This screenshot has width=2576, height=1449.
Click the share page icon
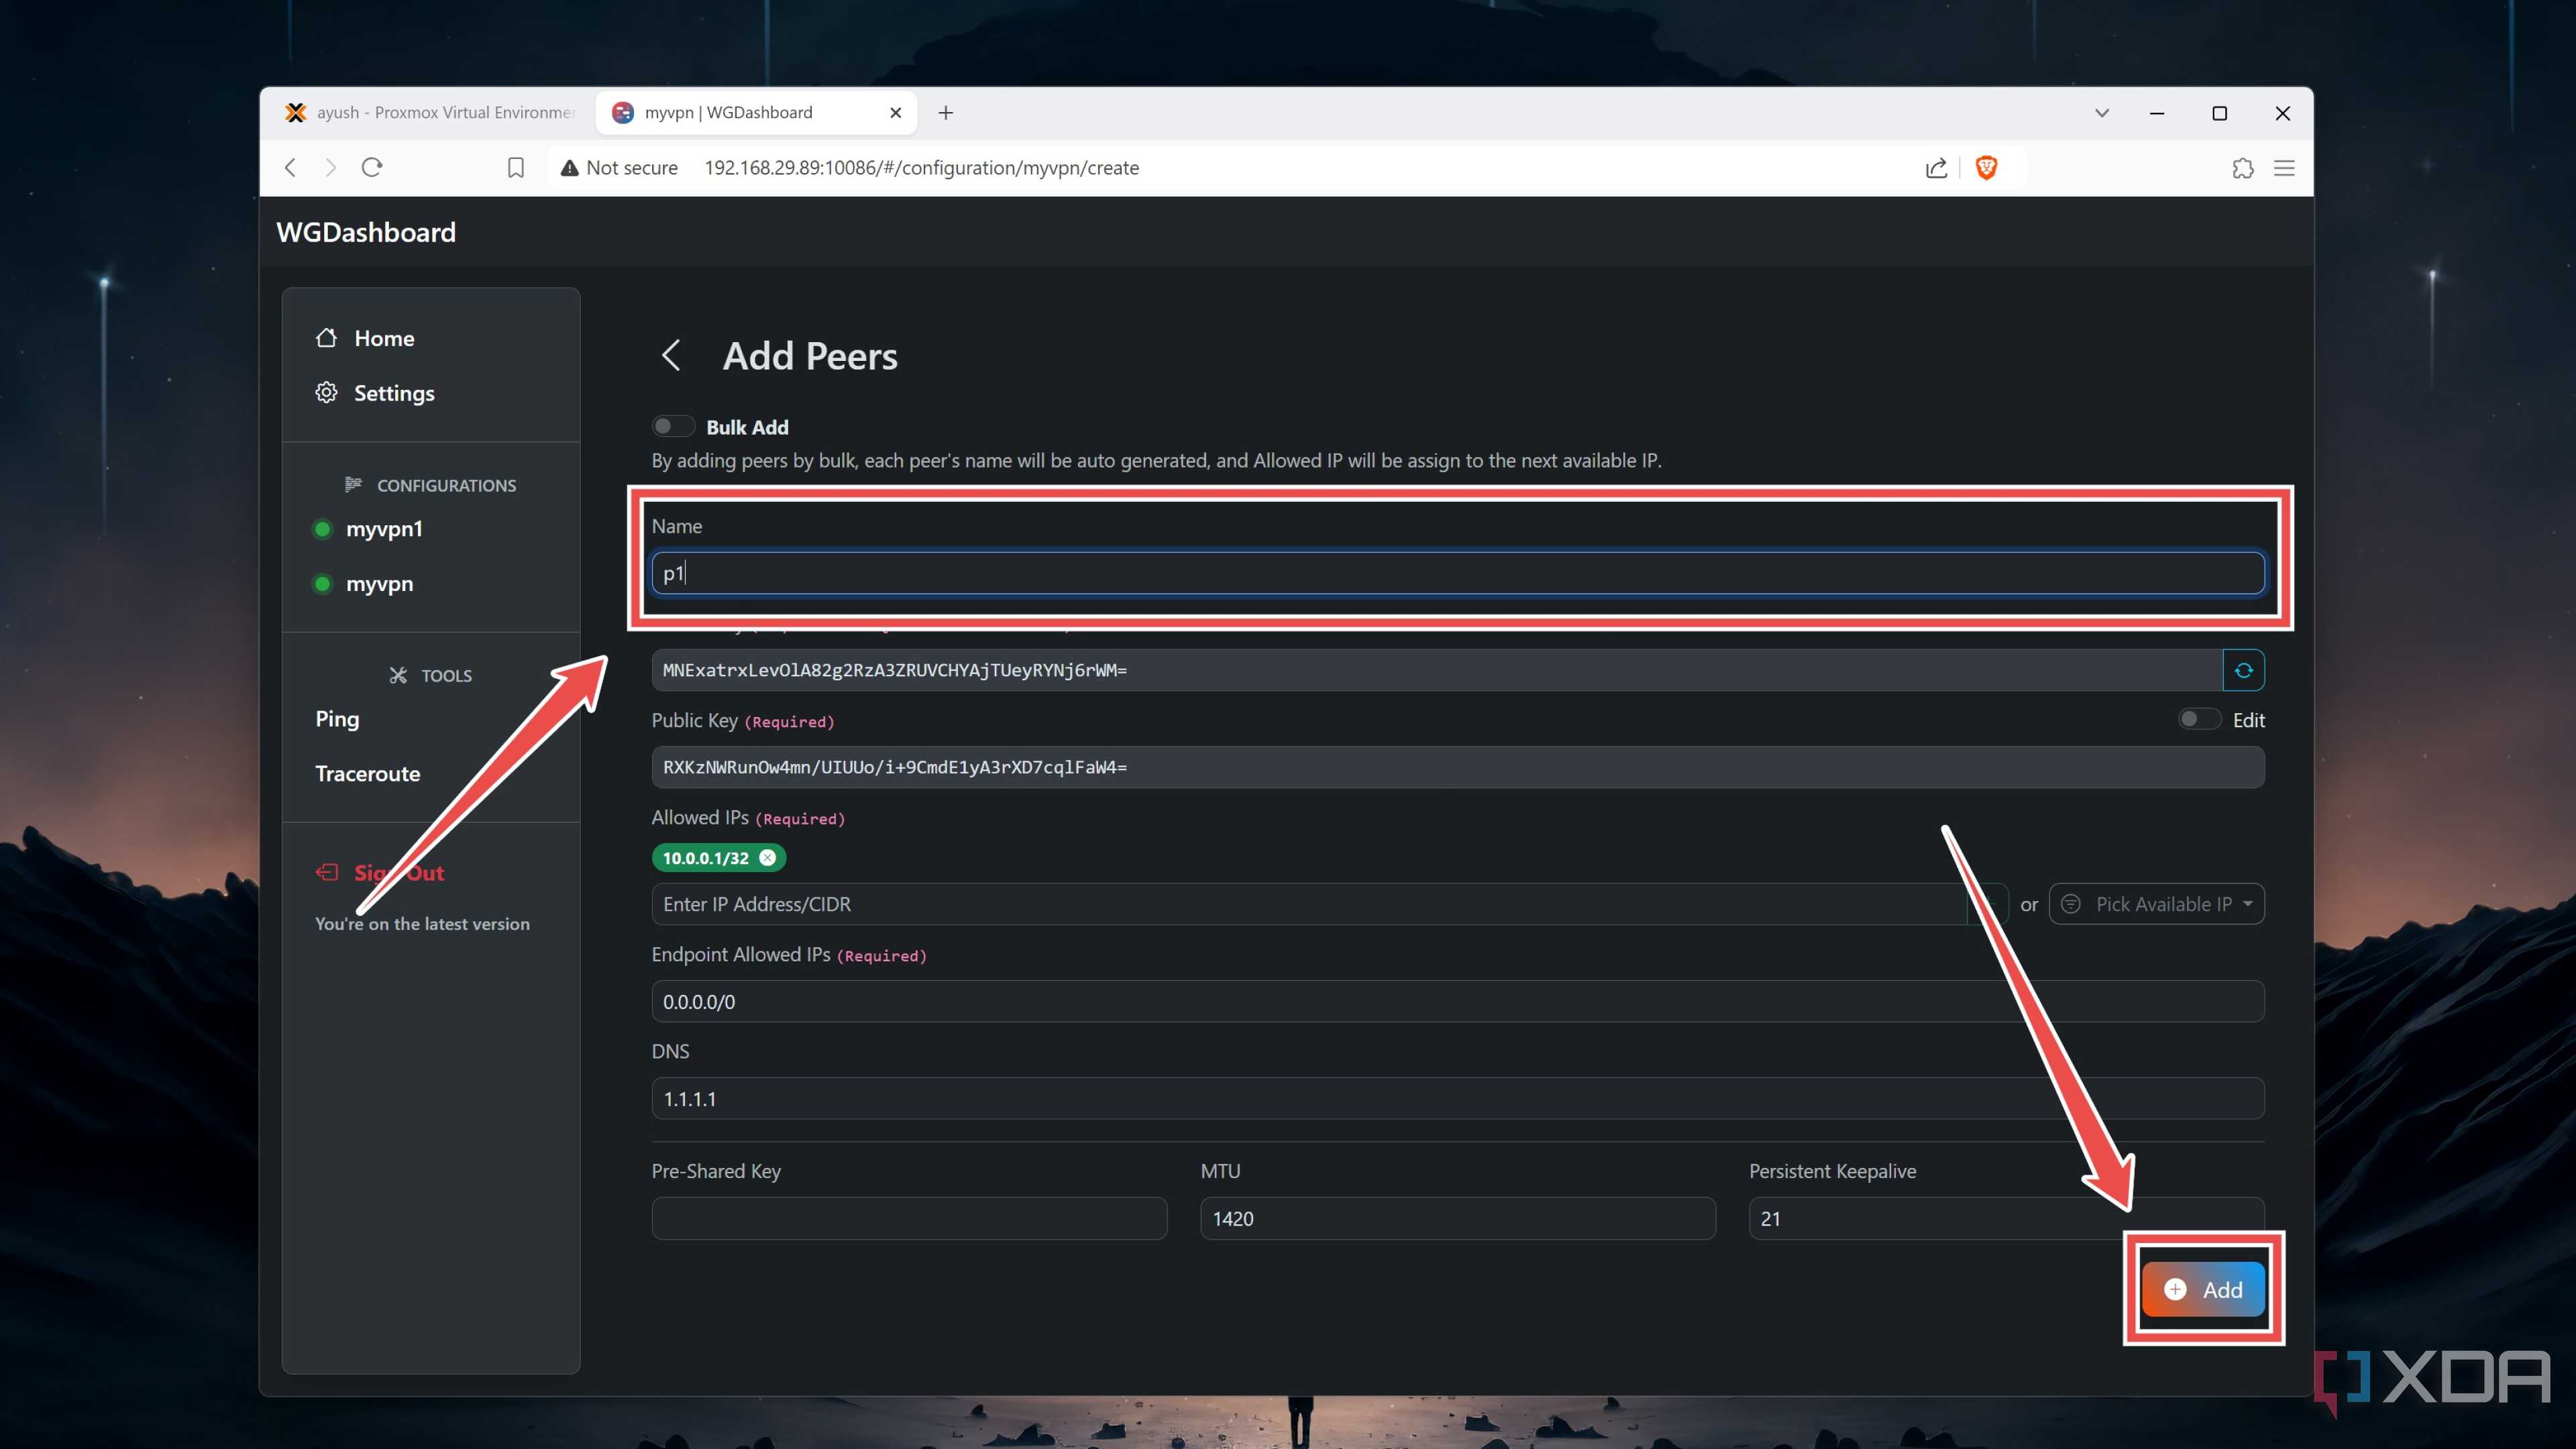[1936, 167]
